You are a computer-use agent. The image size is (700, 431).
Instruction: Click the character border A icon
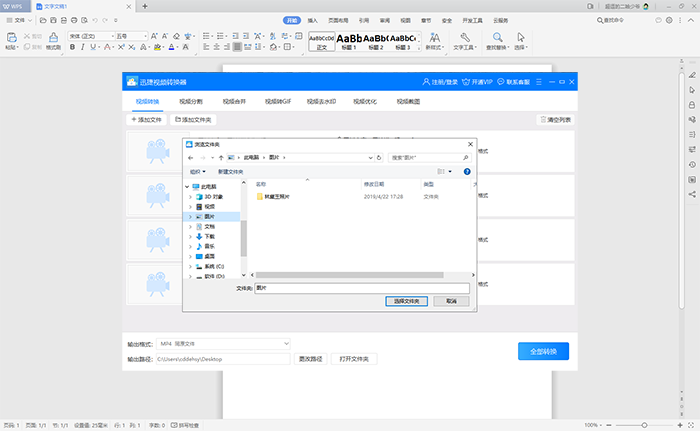(x=186, y=47)
